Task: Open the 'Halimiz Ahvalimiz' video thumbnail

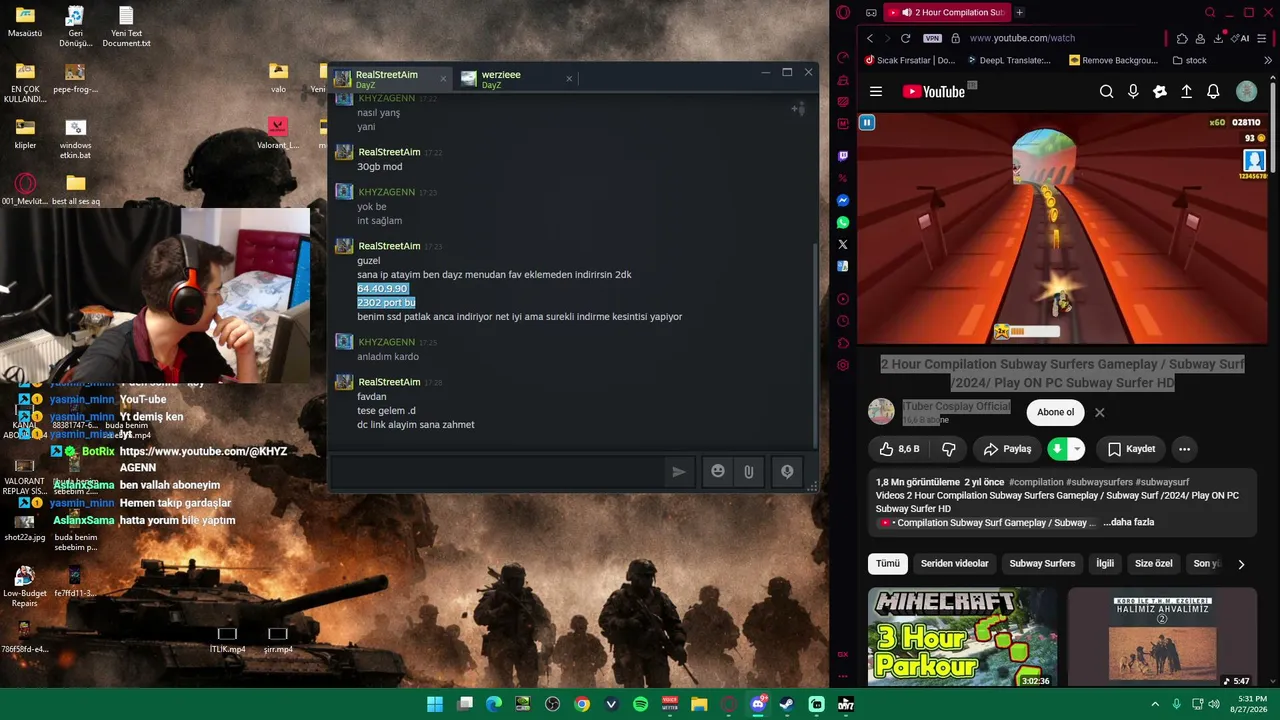Action: coord(1162,638)
